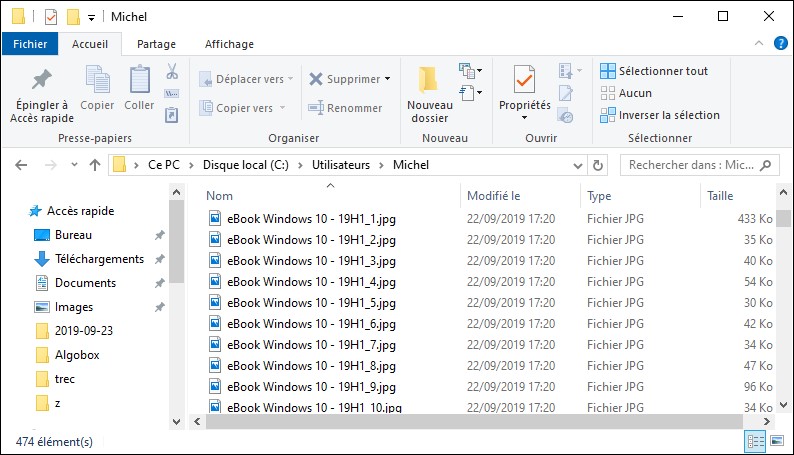Click the Renommer icon in Organiser
This screenshot has width=794, height=455.
click(316, 108)
